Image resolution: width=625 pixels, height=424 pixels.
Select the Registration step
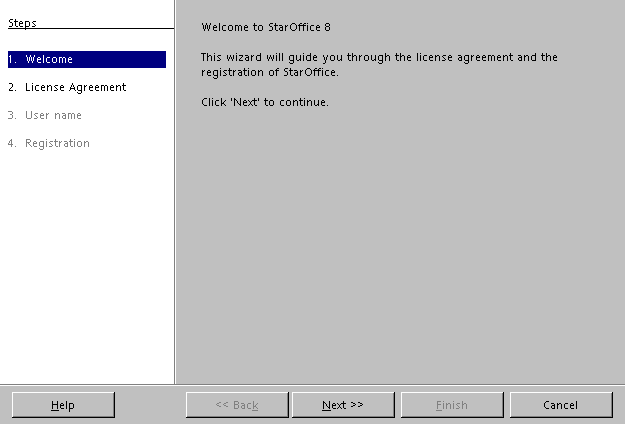coord(49,143)
